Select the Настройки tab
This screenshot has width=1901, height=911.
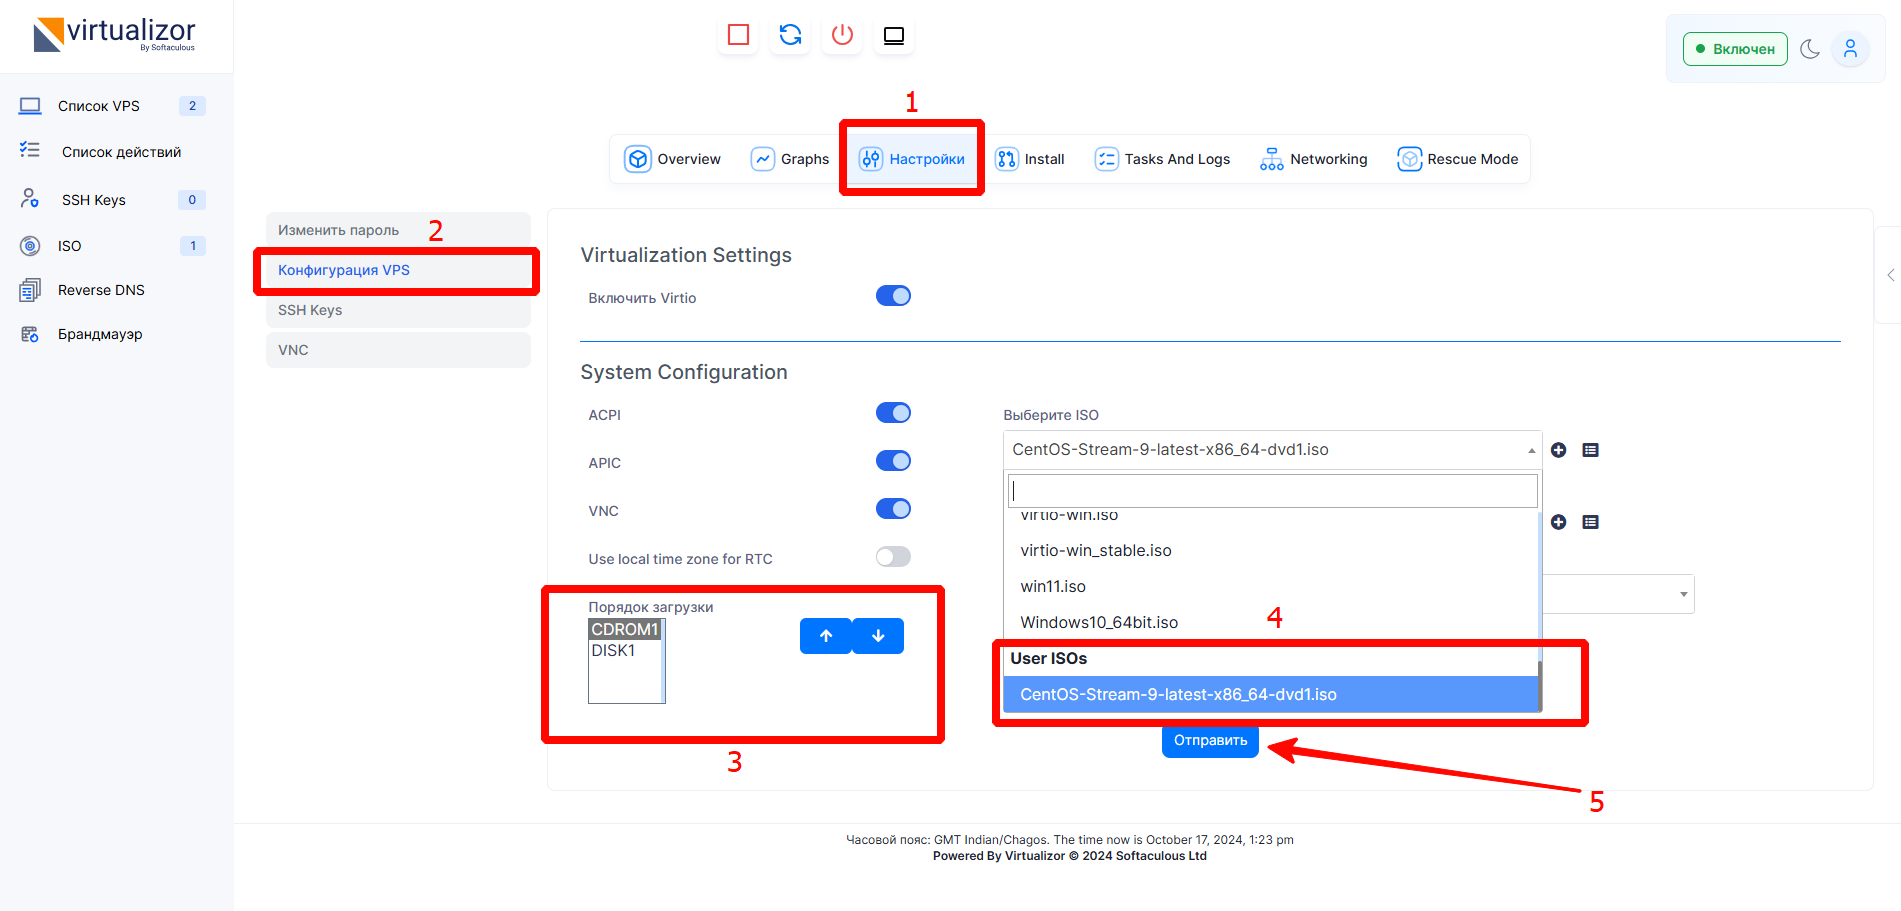point(912,159)
